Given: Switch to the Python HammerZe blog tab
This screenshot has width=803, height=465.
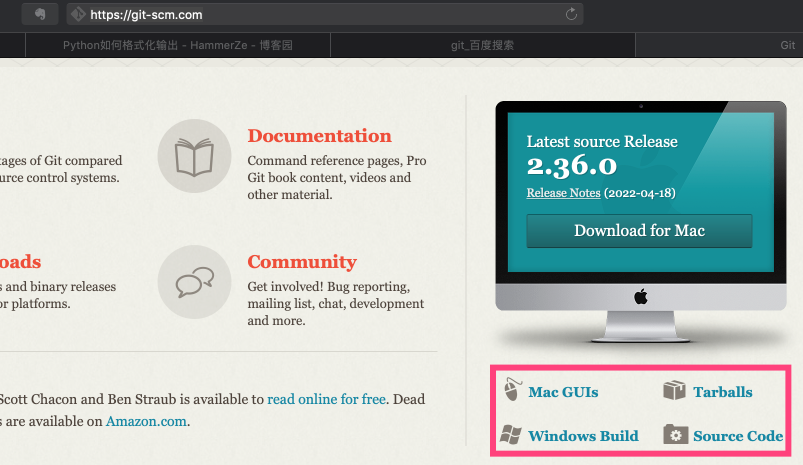Looking at the screenshot, I should 178,45.
